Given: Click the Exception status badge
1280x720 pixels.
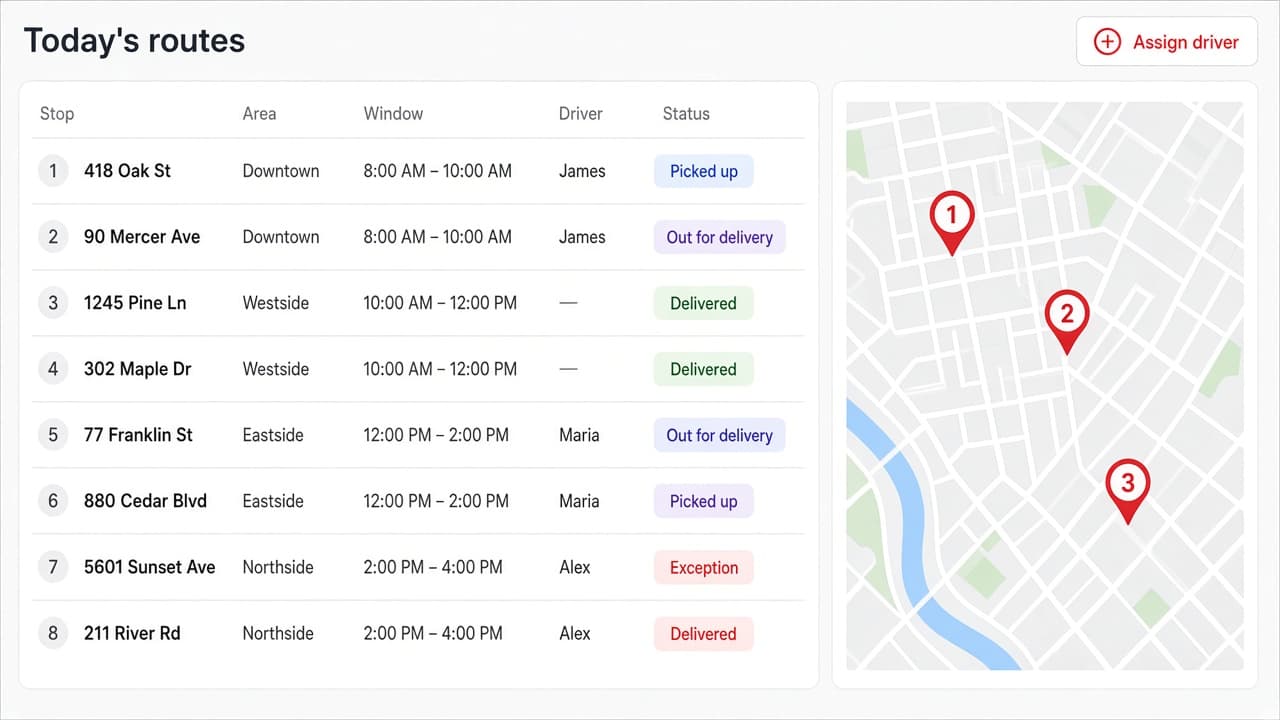Looking at the screenshot, I should [704, 567].
